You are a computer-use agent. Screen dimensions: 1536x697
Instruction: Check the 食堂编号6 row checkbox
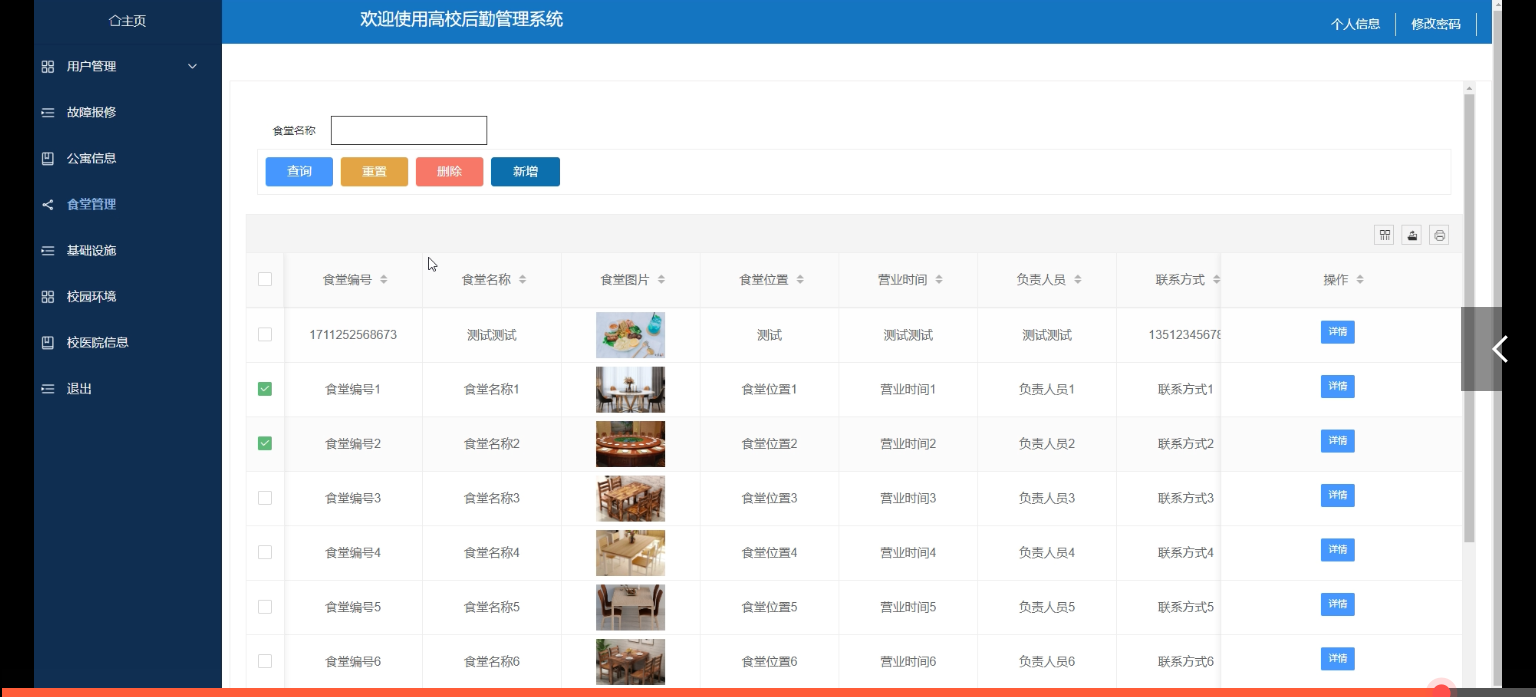(265, 661)
